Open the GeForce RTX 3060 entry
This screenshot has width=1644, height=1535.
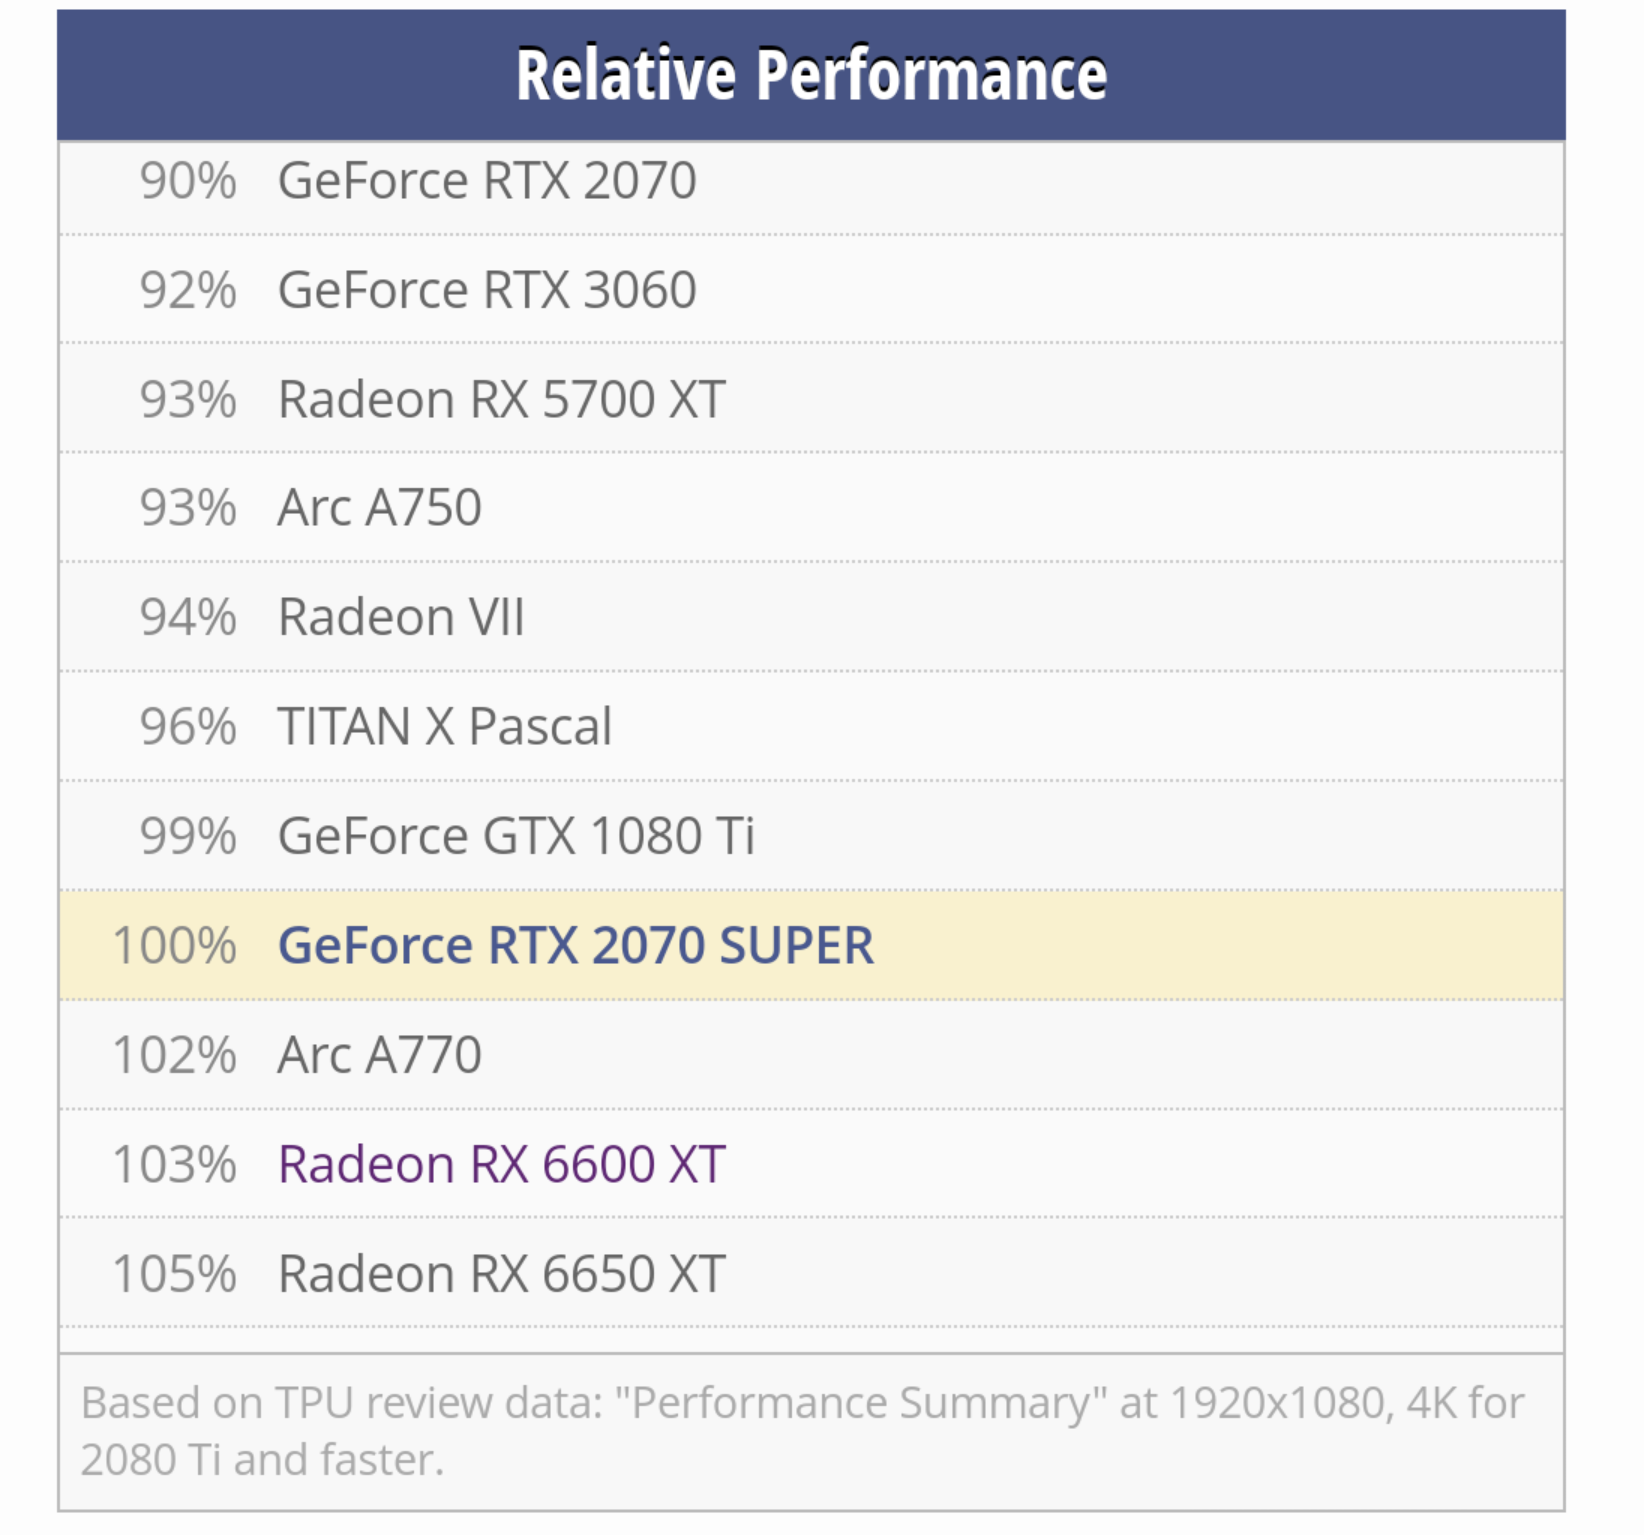click(487, 290)
